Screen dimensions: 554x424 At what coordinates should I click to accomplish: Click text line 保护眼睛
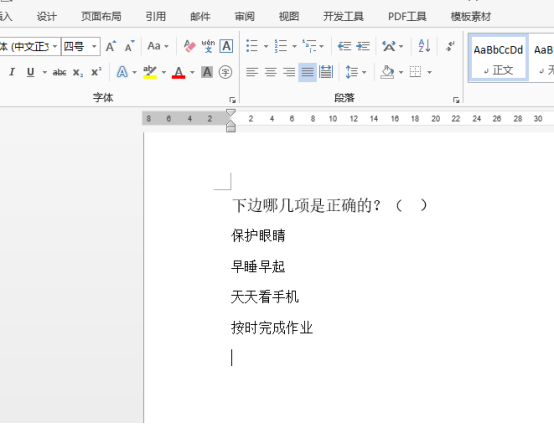point(258,236)
